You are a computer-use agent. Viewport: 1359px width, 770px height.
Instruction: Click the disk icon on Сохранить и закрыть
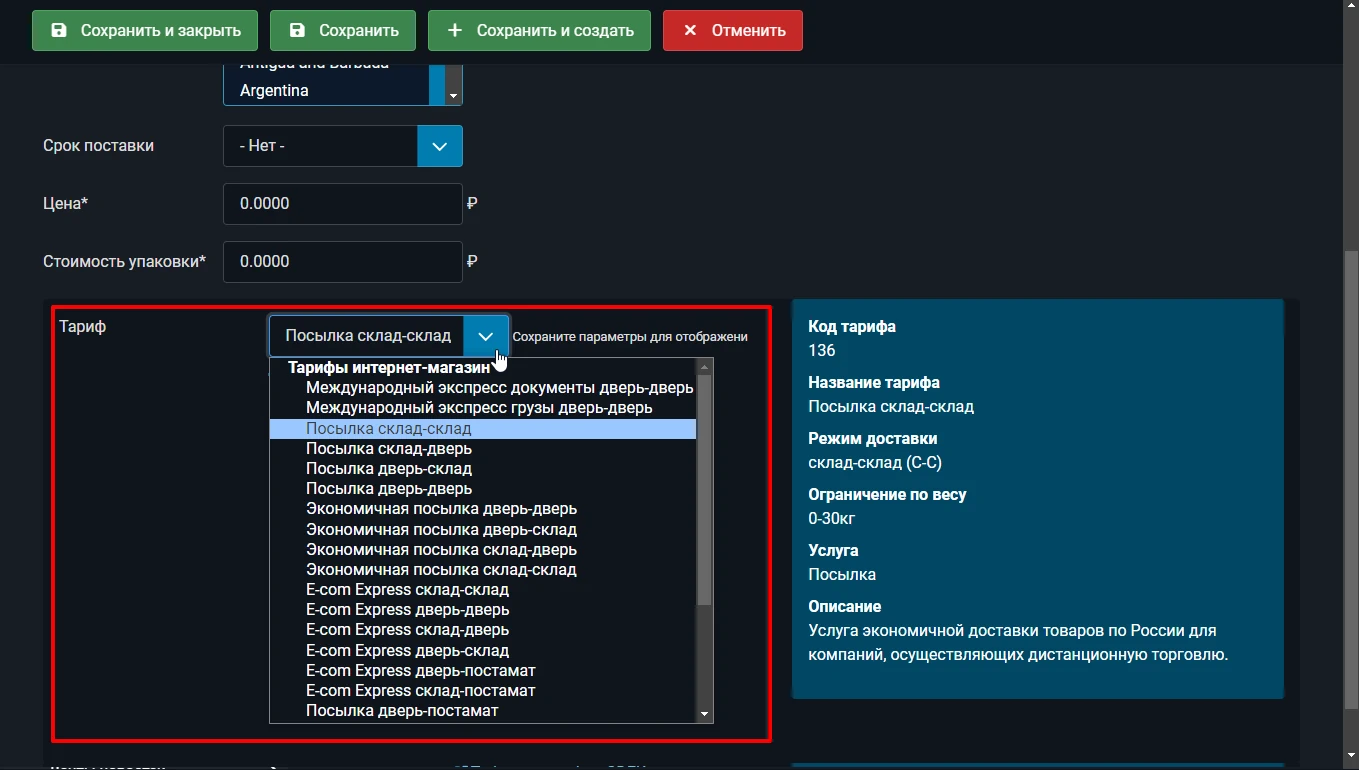tap(59, 30)
